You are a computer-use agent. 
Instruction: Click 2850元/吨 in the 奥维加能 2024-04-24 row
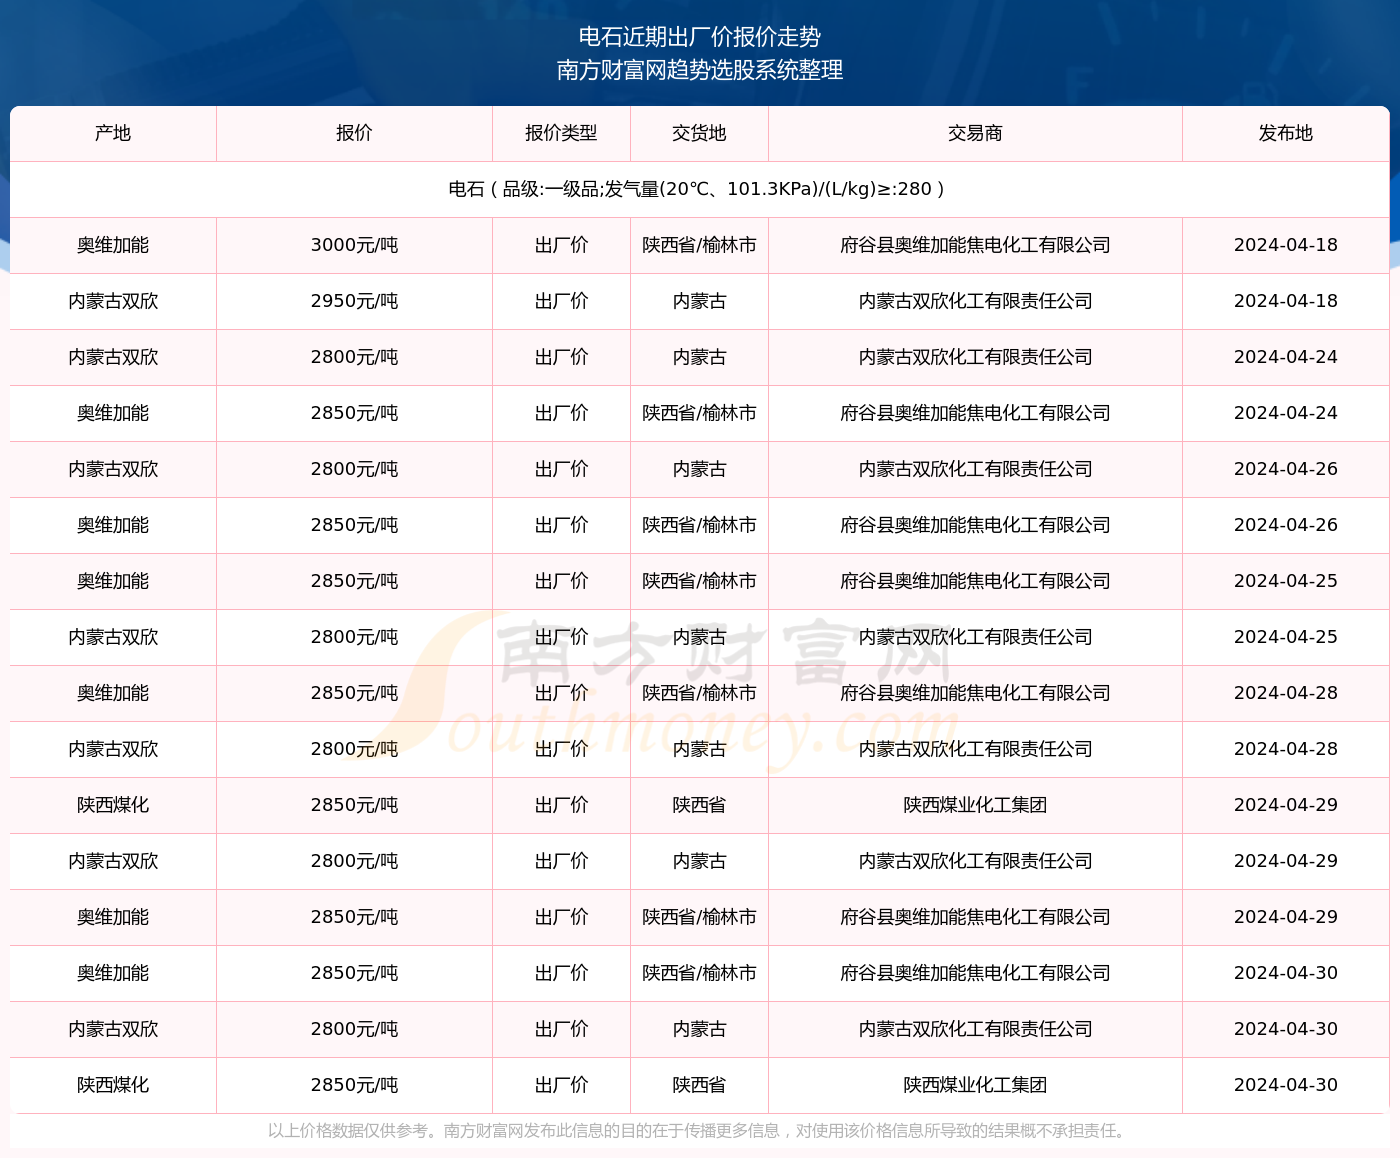(x=354, y=413)
